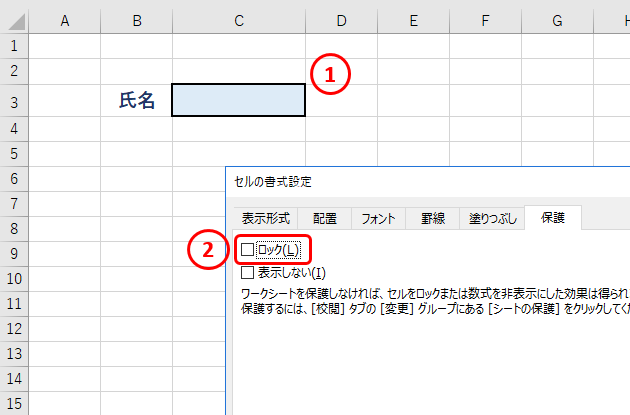Viewport: 630px width, 415px height.
Task: Select row 4 header
Action: pos(14,129)
